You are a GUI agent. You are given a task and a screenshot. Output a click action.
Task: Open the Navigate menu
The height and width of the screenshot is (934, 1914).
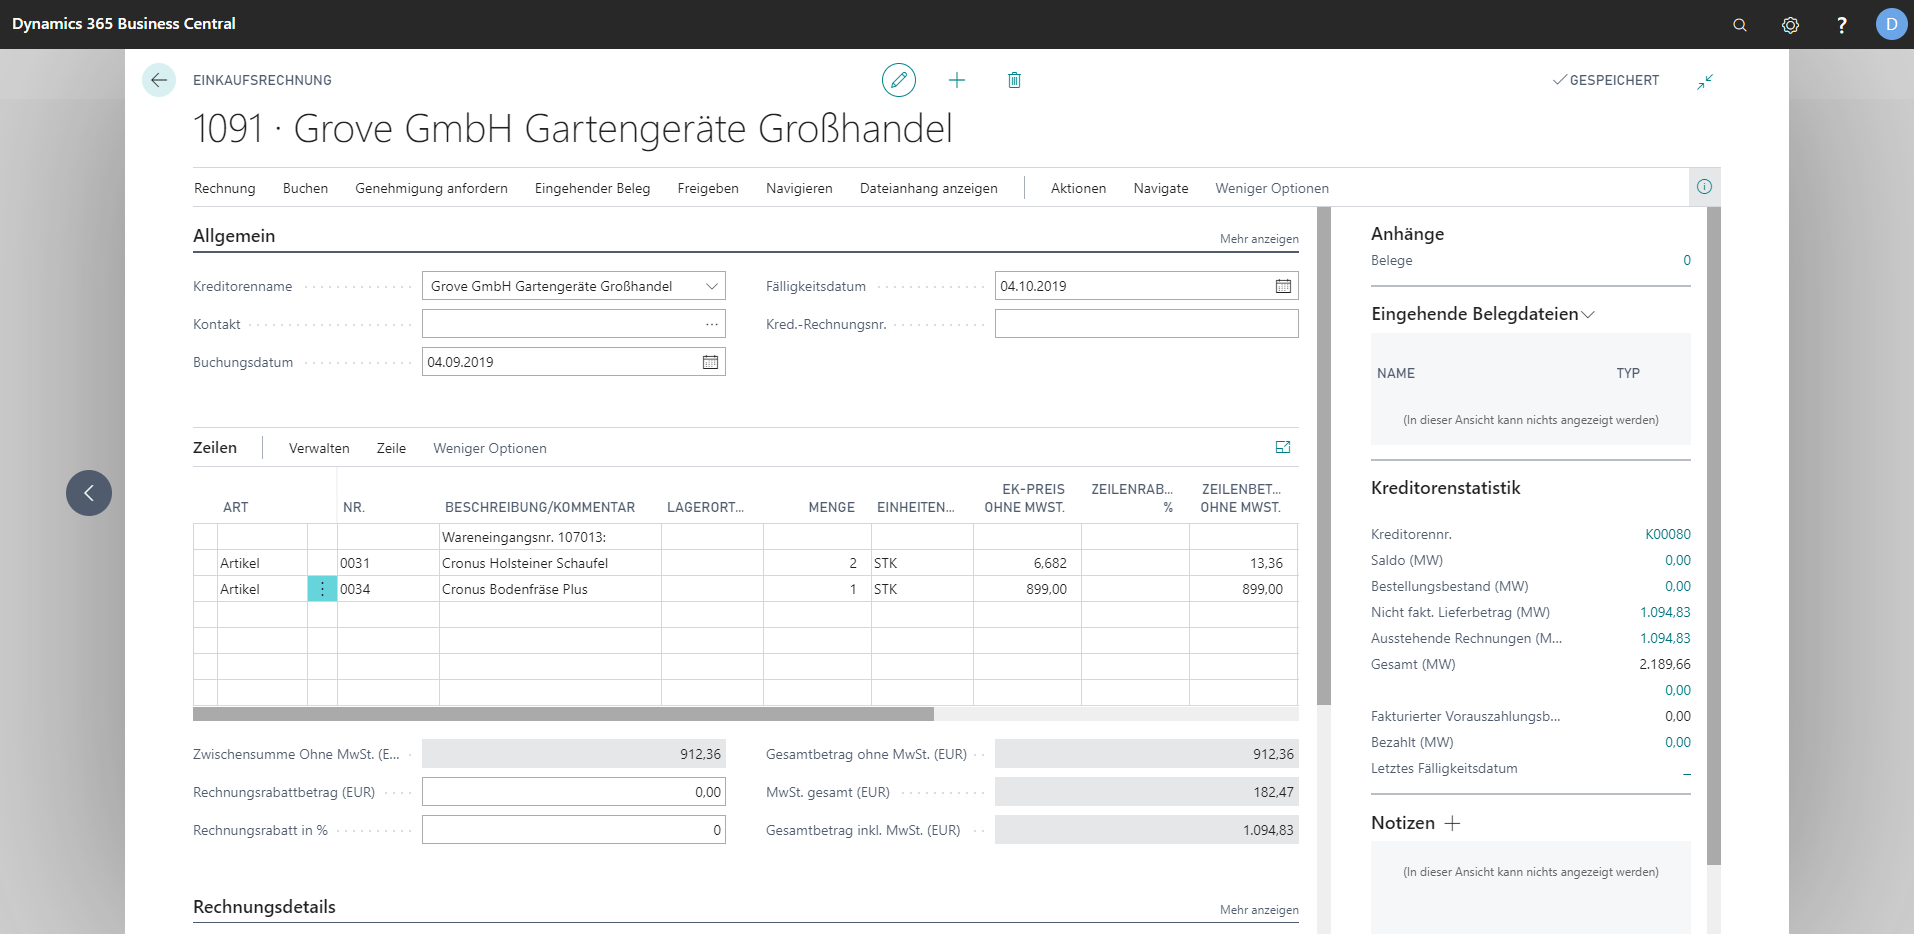1161,188
